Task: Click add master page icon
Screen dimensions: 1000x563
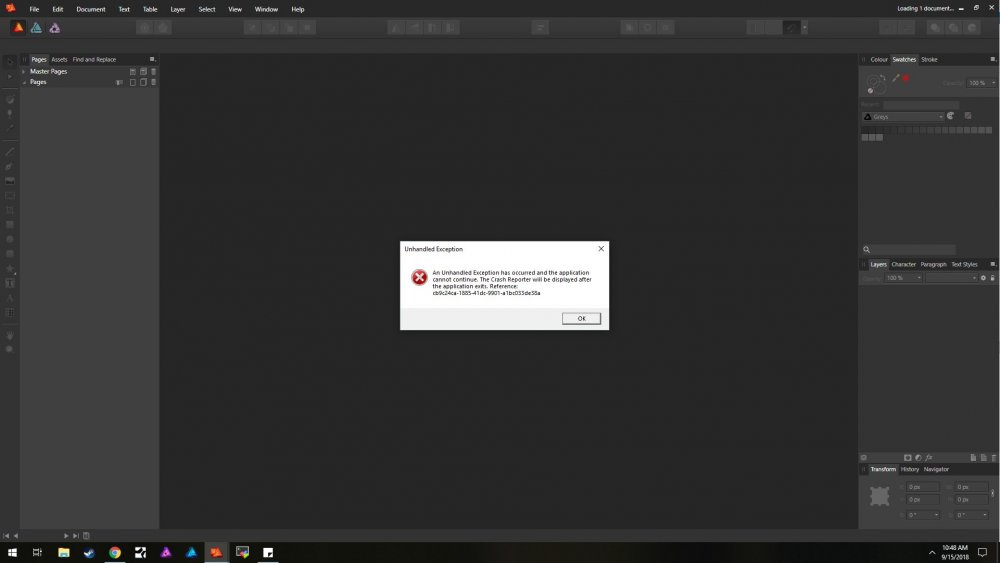Action: [x=133, y=71]
